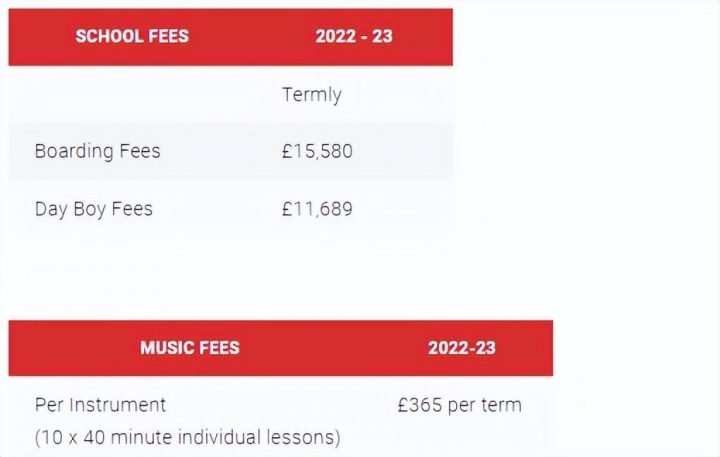Click the "(10 x 40 minute individual lessons)" note
The image size is (720, 457).
tap(187, 437)
